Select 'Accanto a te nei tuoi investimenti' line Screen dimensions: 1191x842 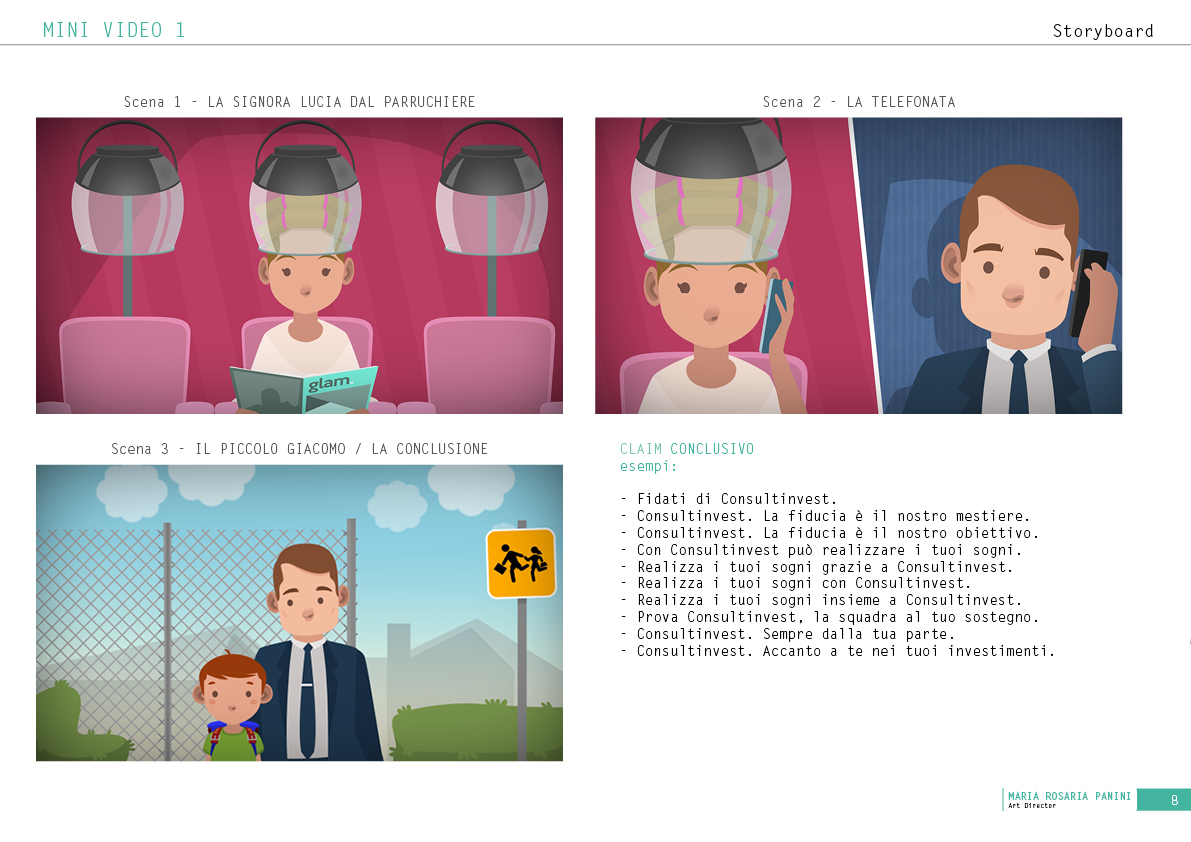click(838, 651)
